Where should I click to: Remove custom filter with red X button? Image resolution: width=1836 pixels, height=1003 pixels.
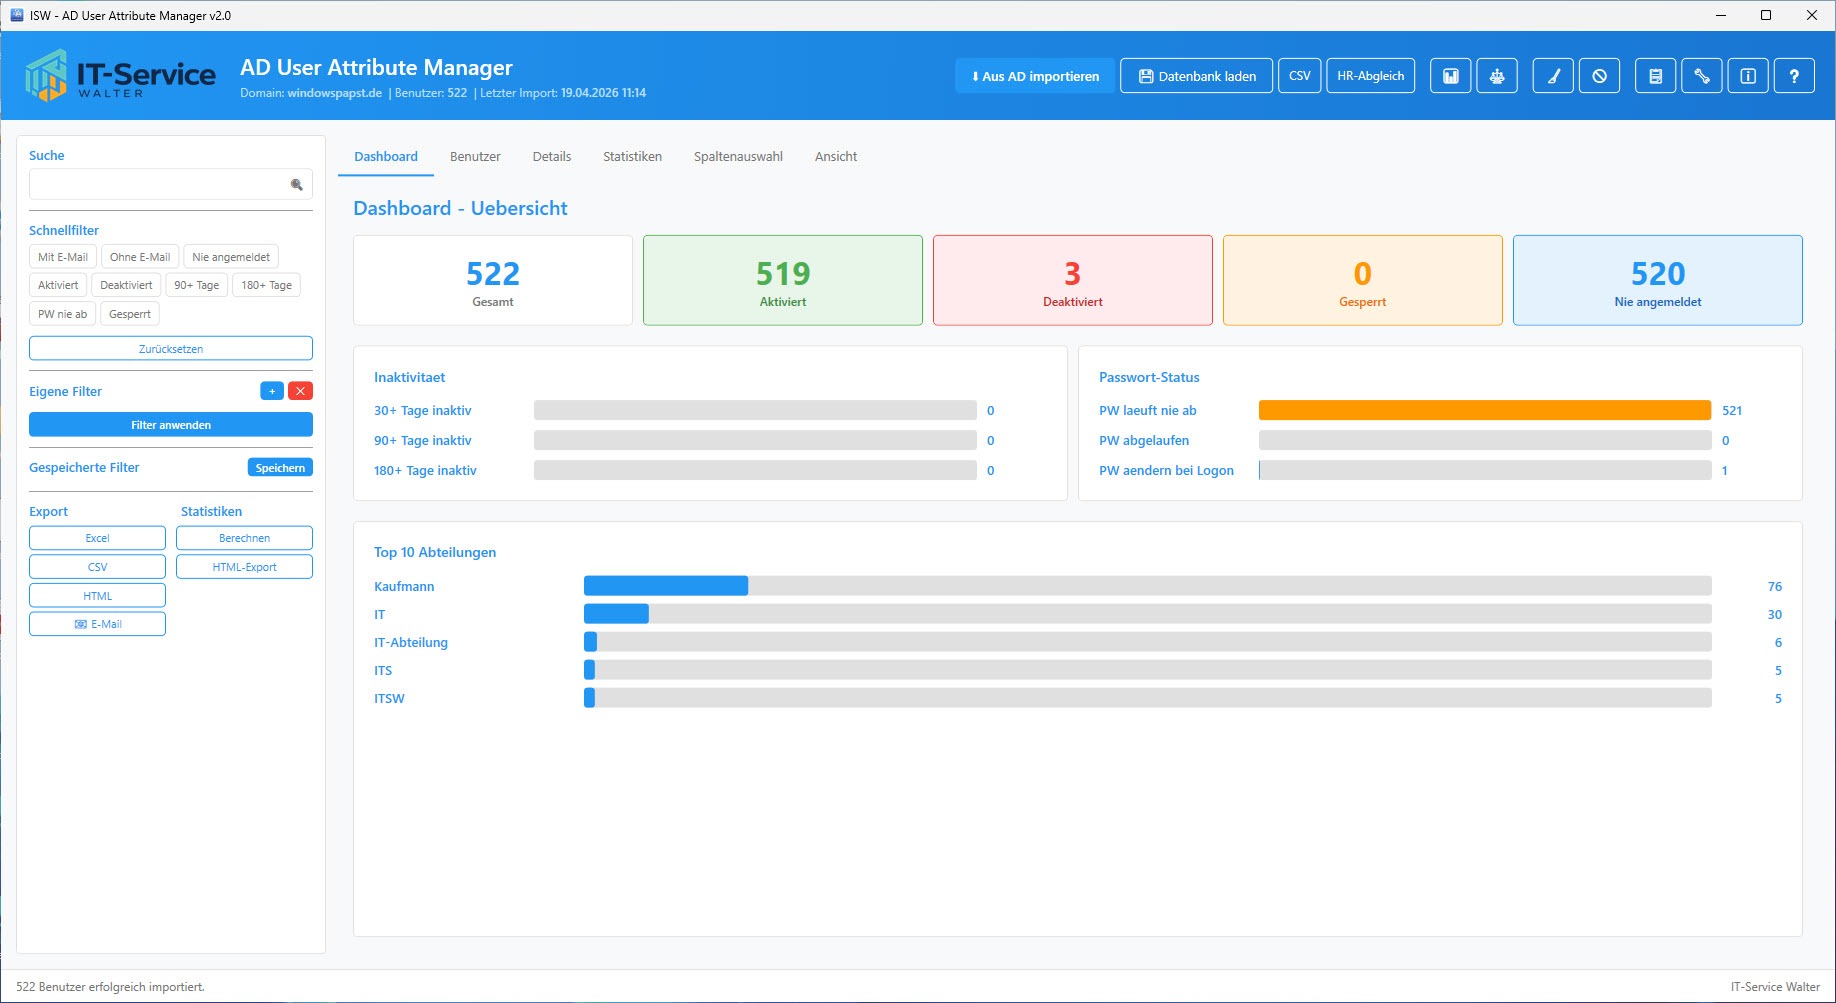coord(300,391)
